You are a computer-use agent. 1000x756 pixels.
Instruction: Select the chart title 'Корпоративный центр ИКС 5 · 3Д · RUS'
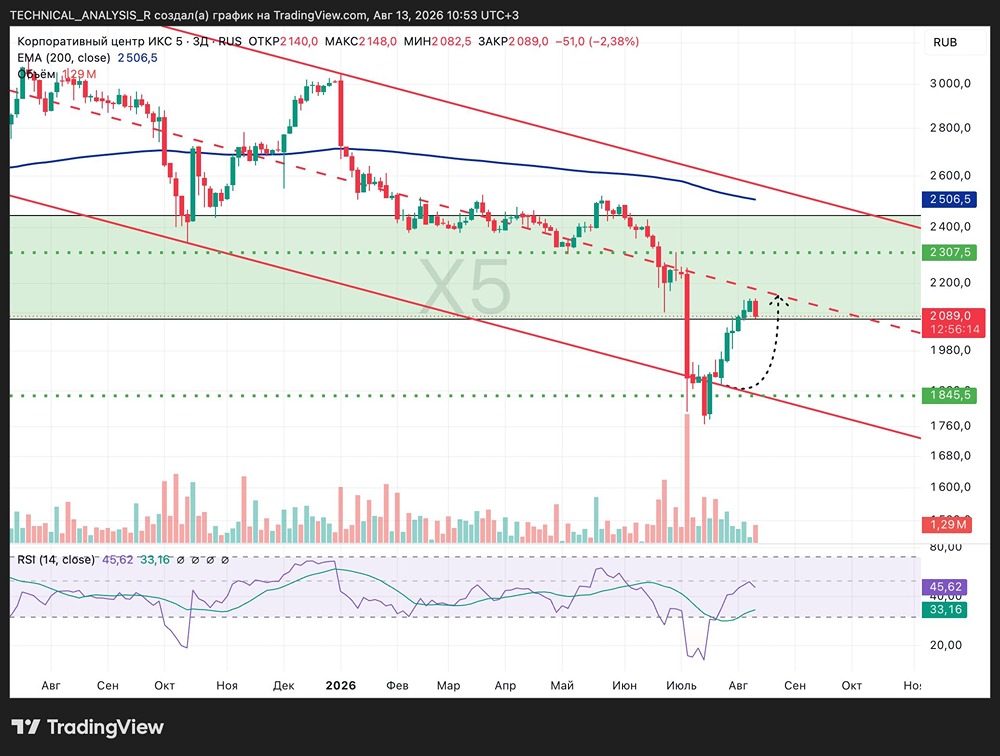point(129,41)
